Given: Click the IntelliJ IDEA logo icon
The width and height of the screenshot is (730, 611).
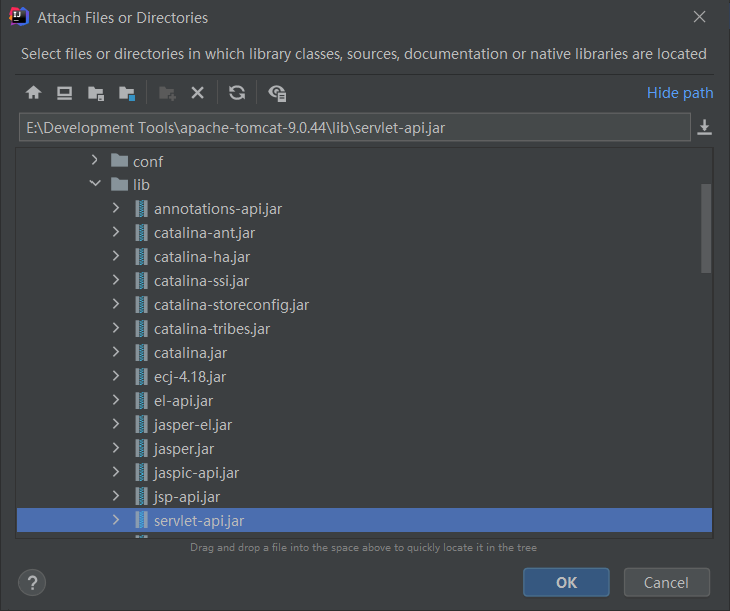Looking at the screenshot, I should click(19, 17).
